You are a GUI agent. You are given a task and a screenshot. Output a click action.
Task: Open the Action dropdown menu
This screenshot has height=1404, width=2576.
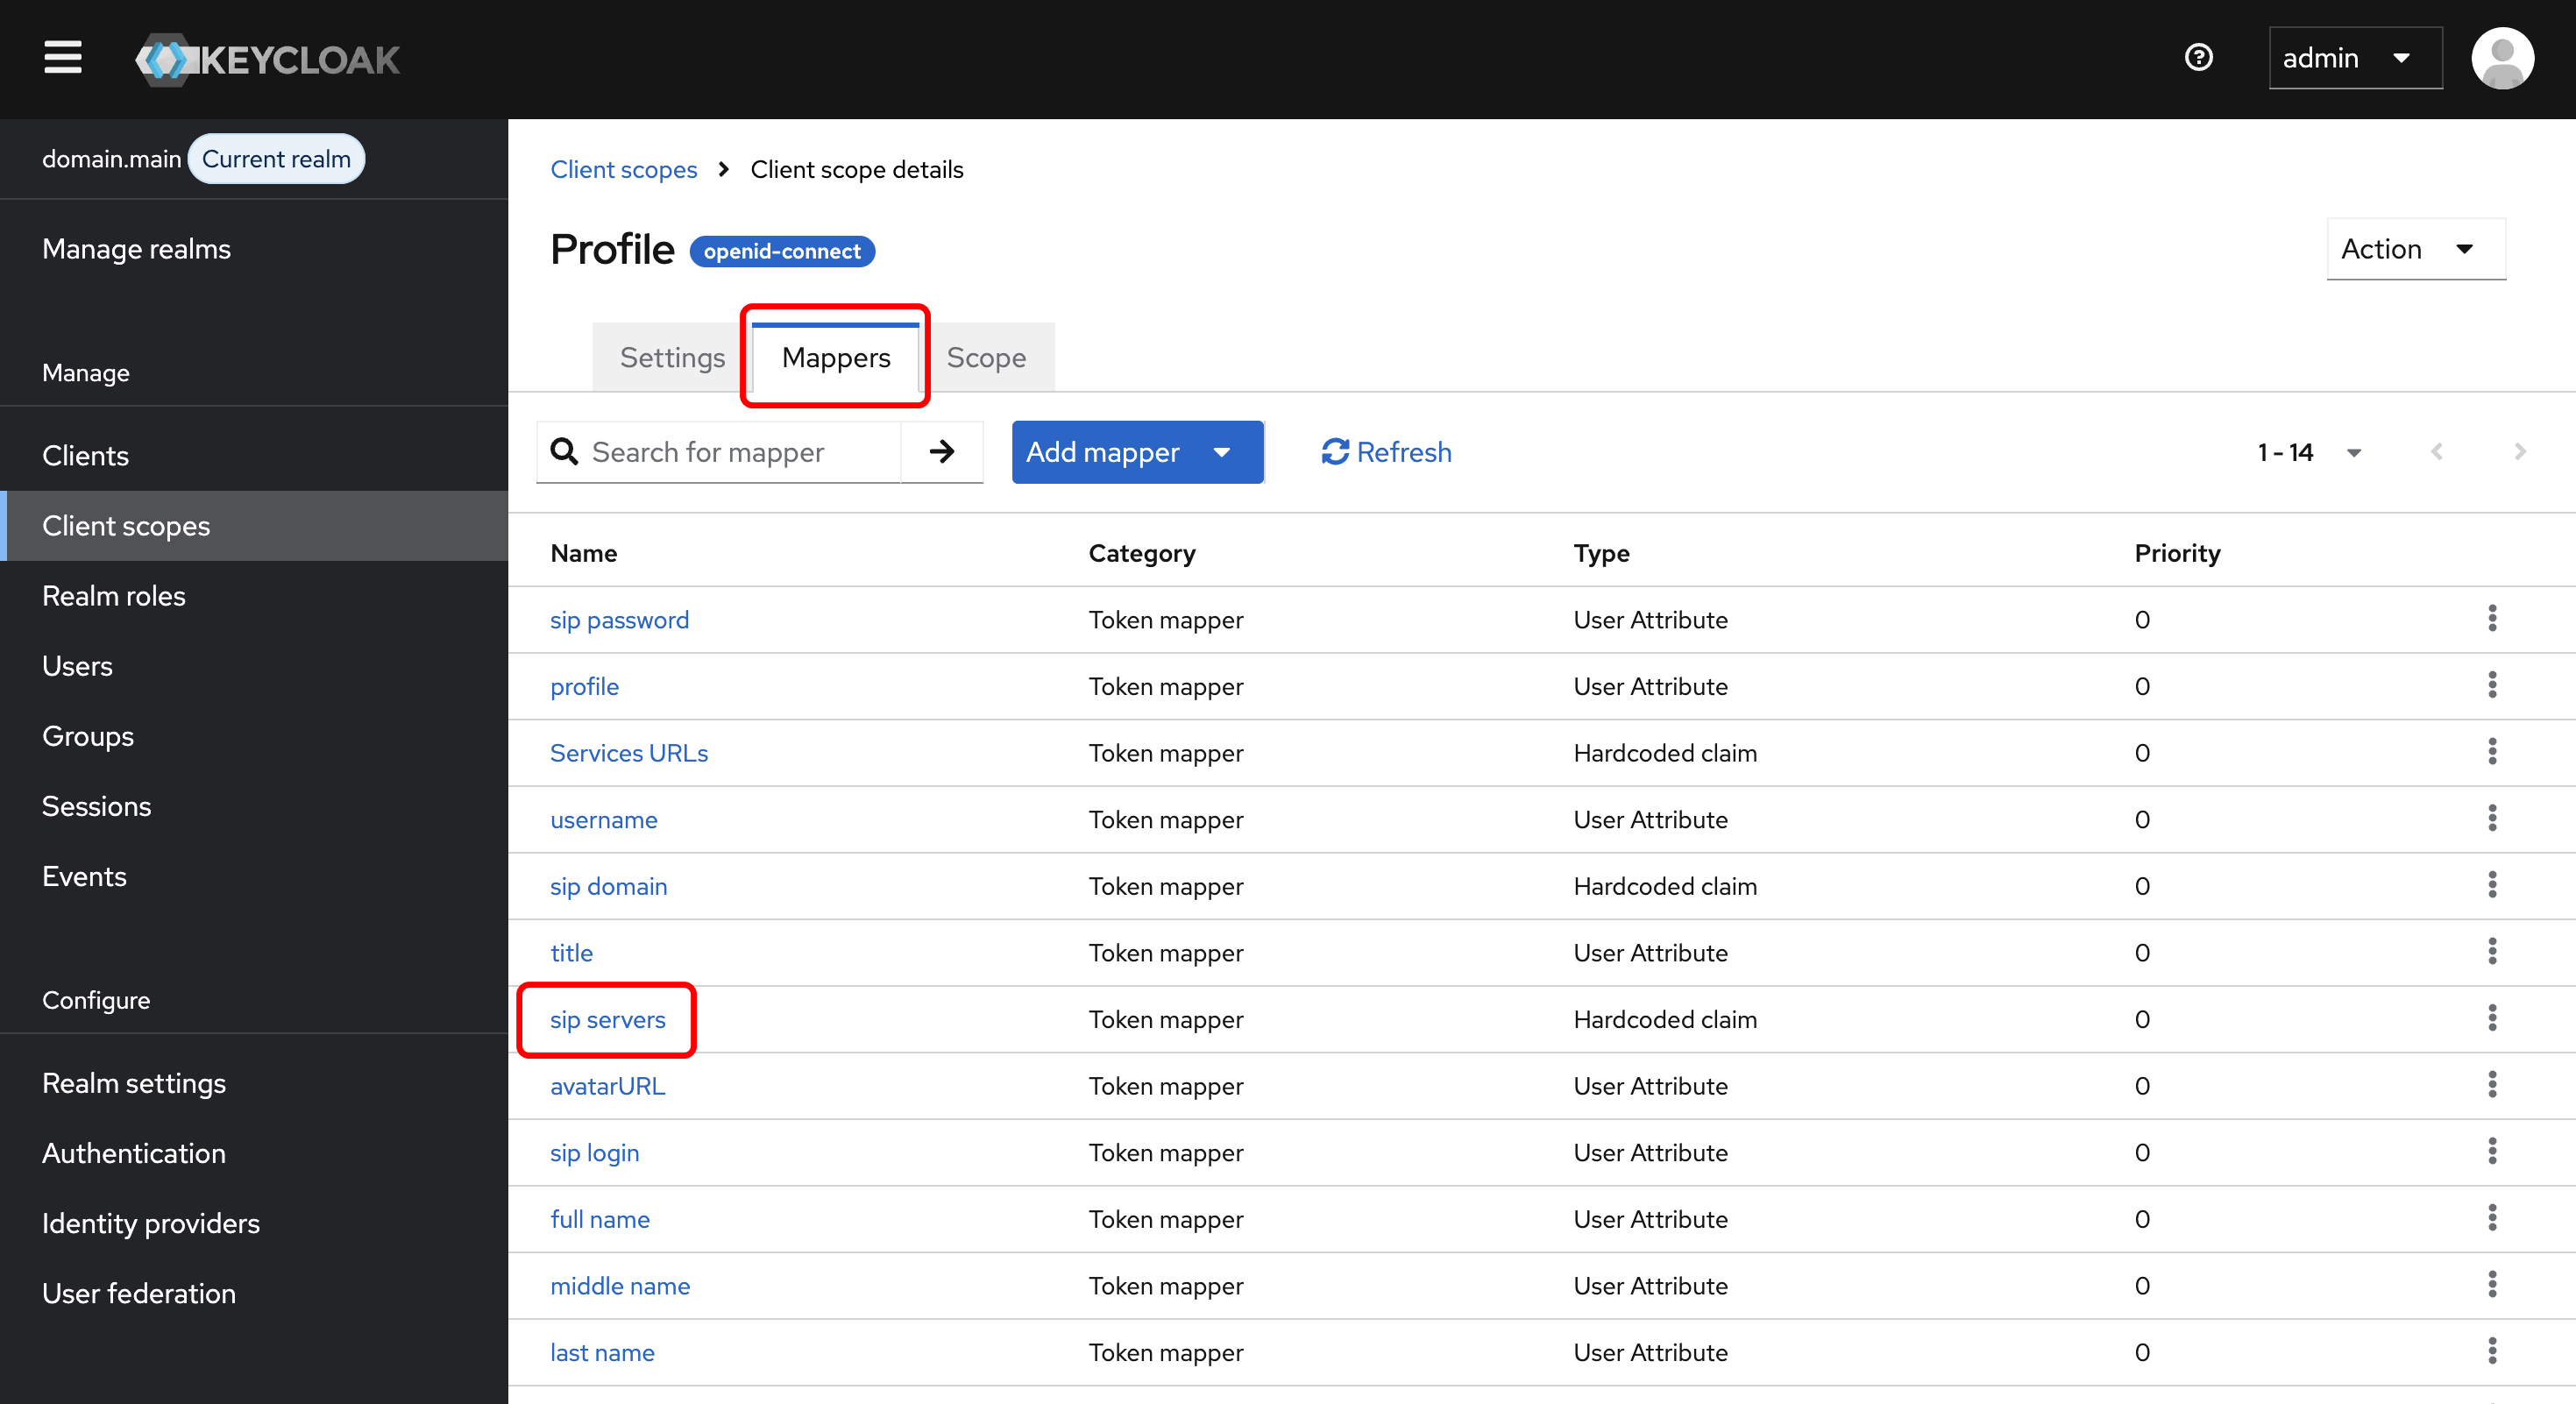point(2414,249)
